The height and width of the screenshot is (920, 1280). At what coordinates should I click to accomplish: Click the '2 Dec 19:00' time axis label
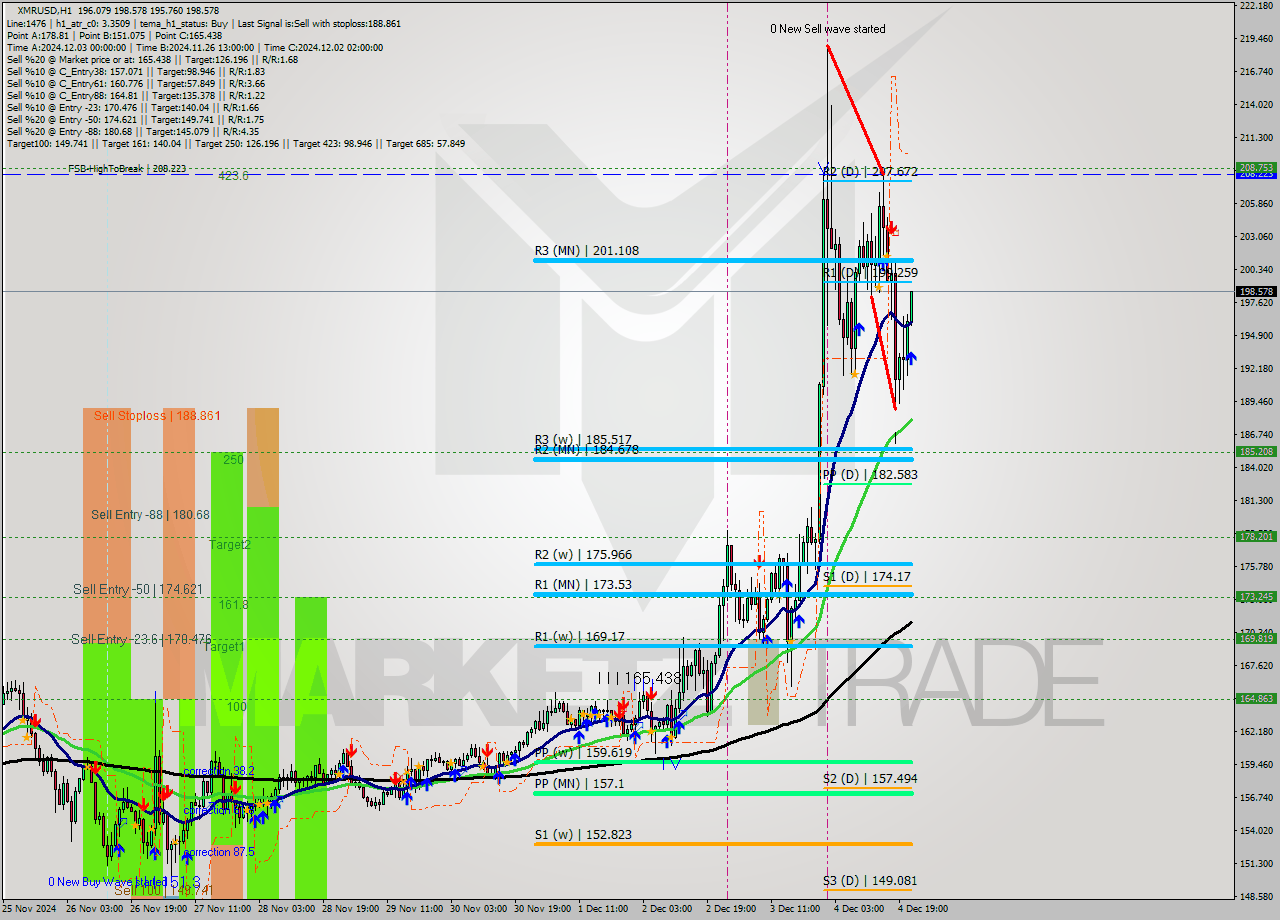point(731,909)
